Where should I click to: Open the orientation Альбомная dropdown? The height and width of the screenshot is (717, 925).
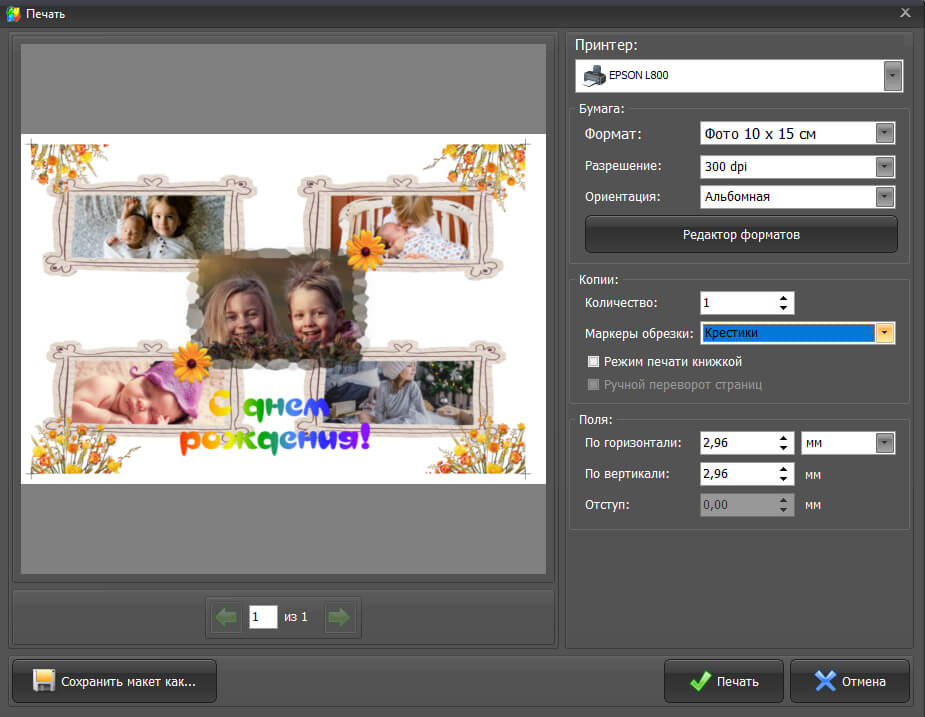(x=884, y=197)
